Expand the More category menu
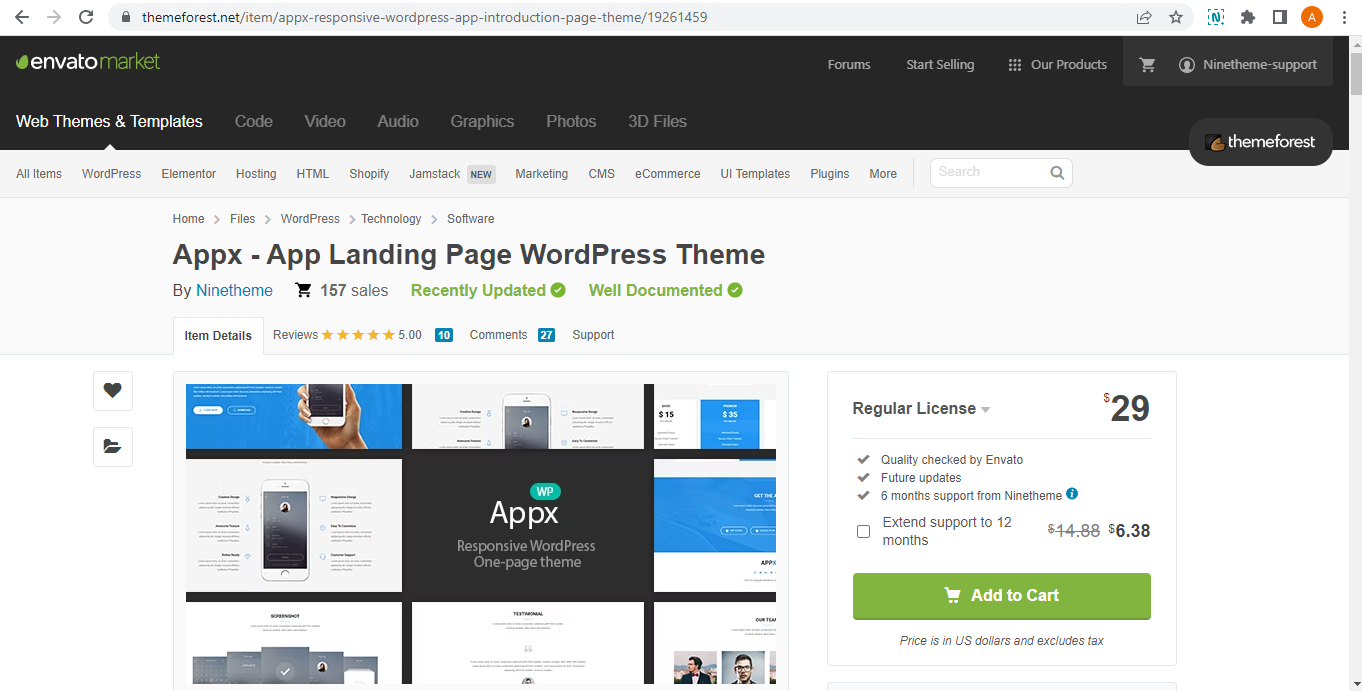 (x=883, y=174)
